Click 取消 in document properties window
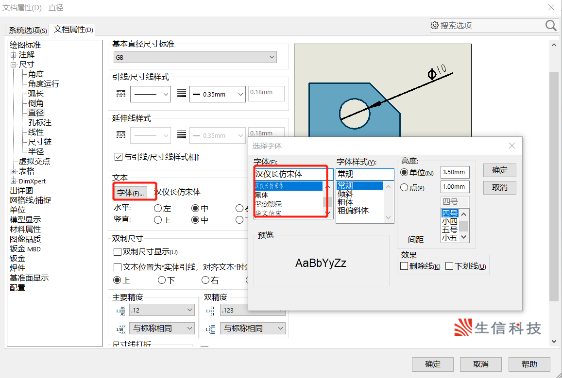The width and height of the screenshot is (562, 378). (x=481, y=364)
